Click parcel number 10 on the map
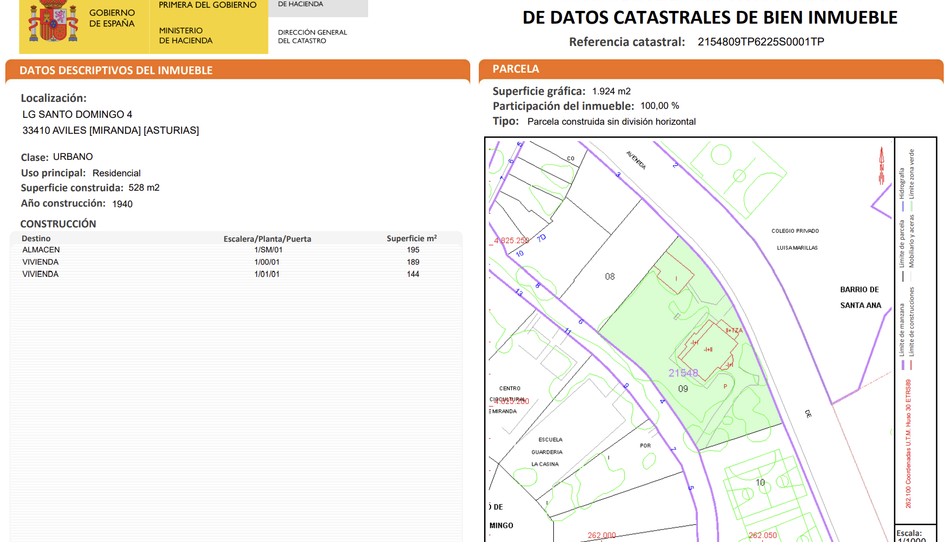 pos(760,483)
